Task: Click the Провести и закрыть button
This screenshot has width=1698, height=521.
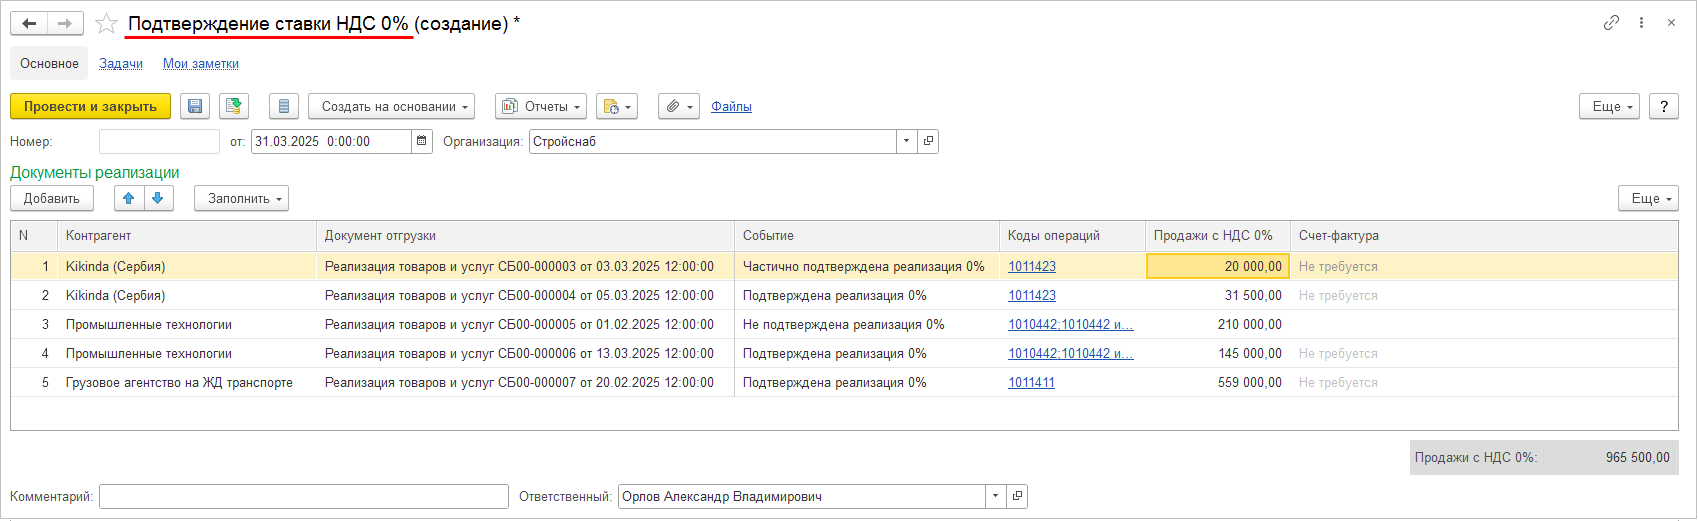Action: tap(90, 106)
